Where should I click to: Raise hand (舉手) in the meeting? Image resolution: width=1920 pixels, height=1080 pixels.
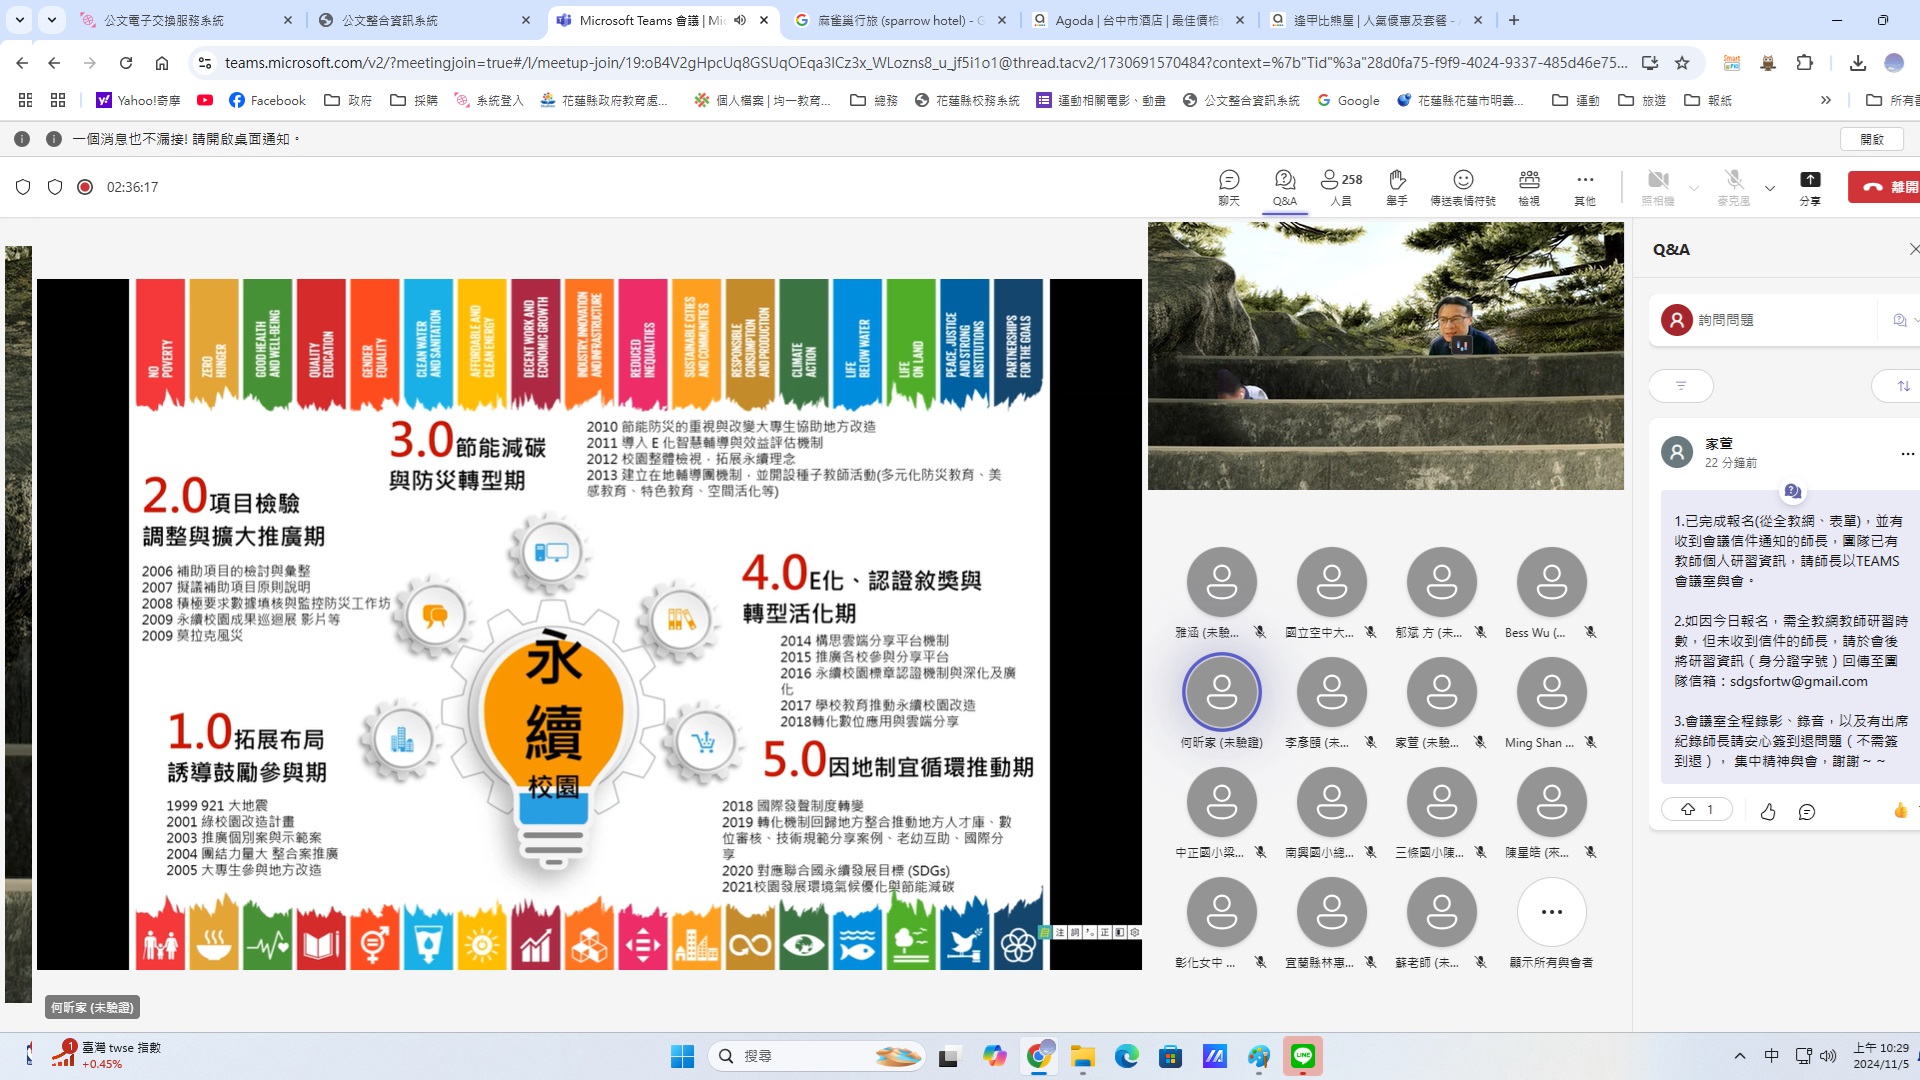point(1396,187)
